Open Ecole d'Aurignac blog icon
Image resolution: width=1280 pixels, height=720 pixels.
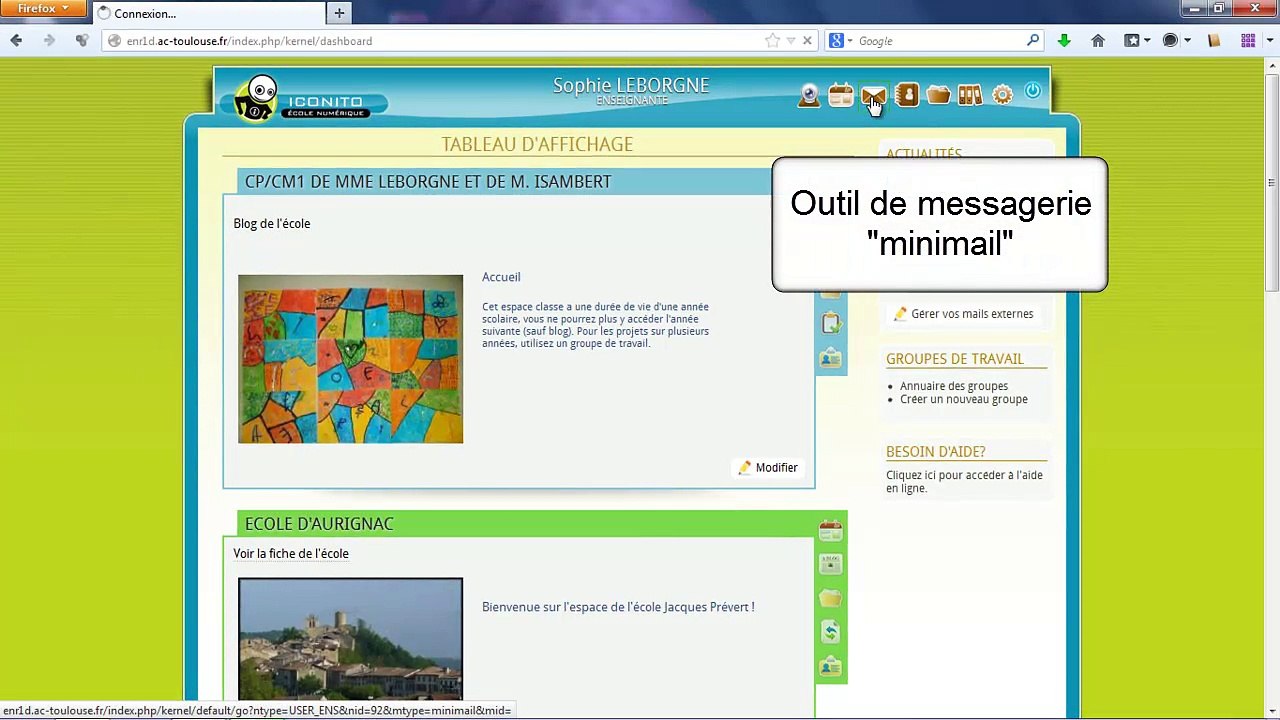click(830, 565)
